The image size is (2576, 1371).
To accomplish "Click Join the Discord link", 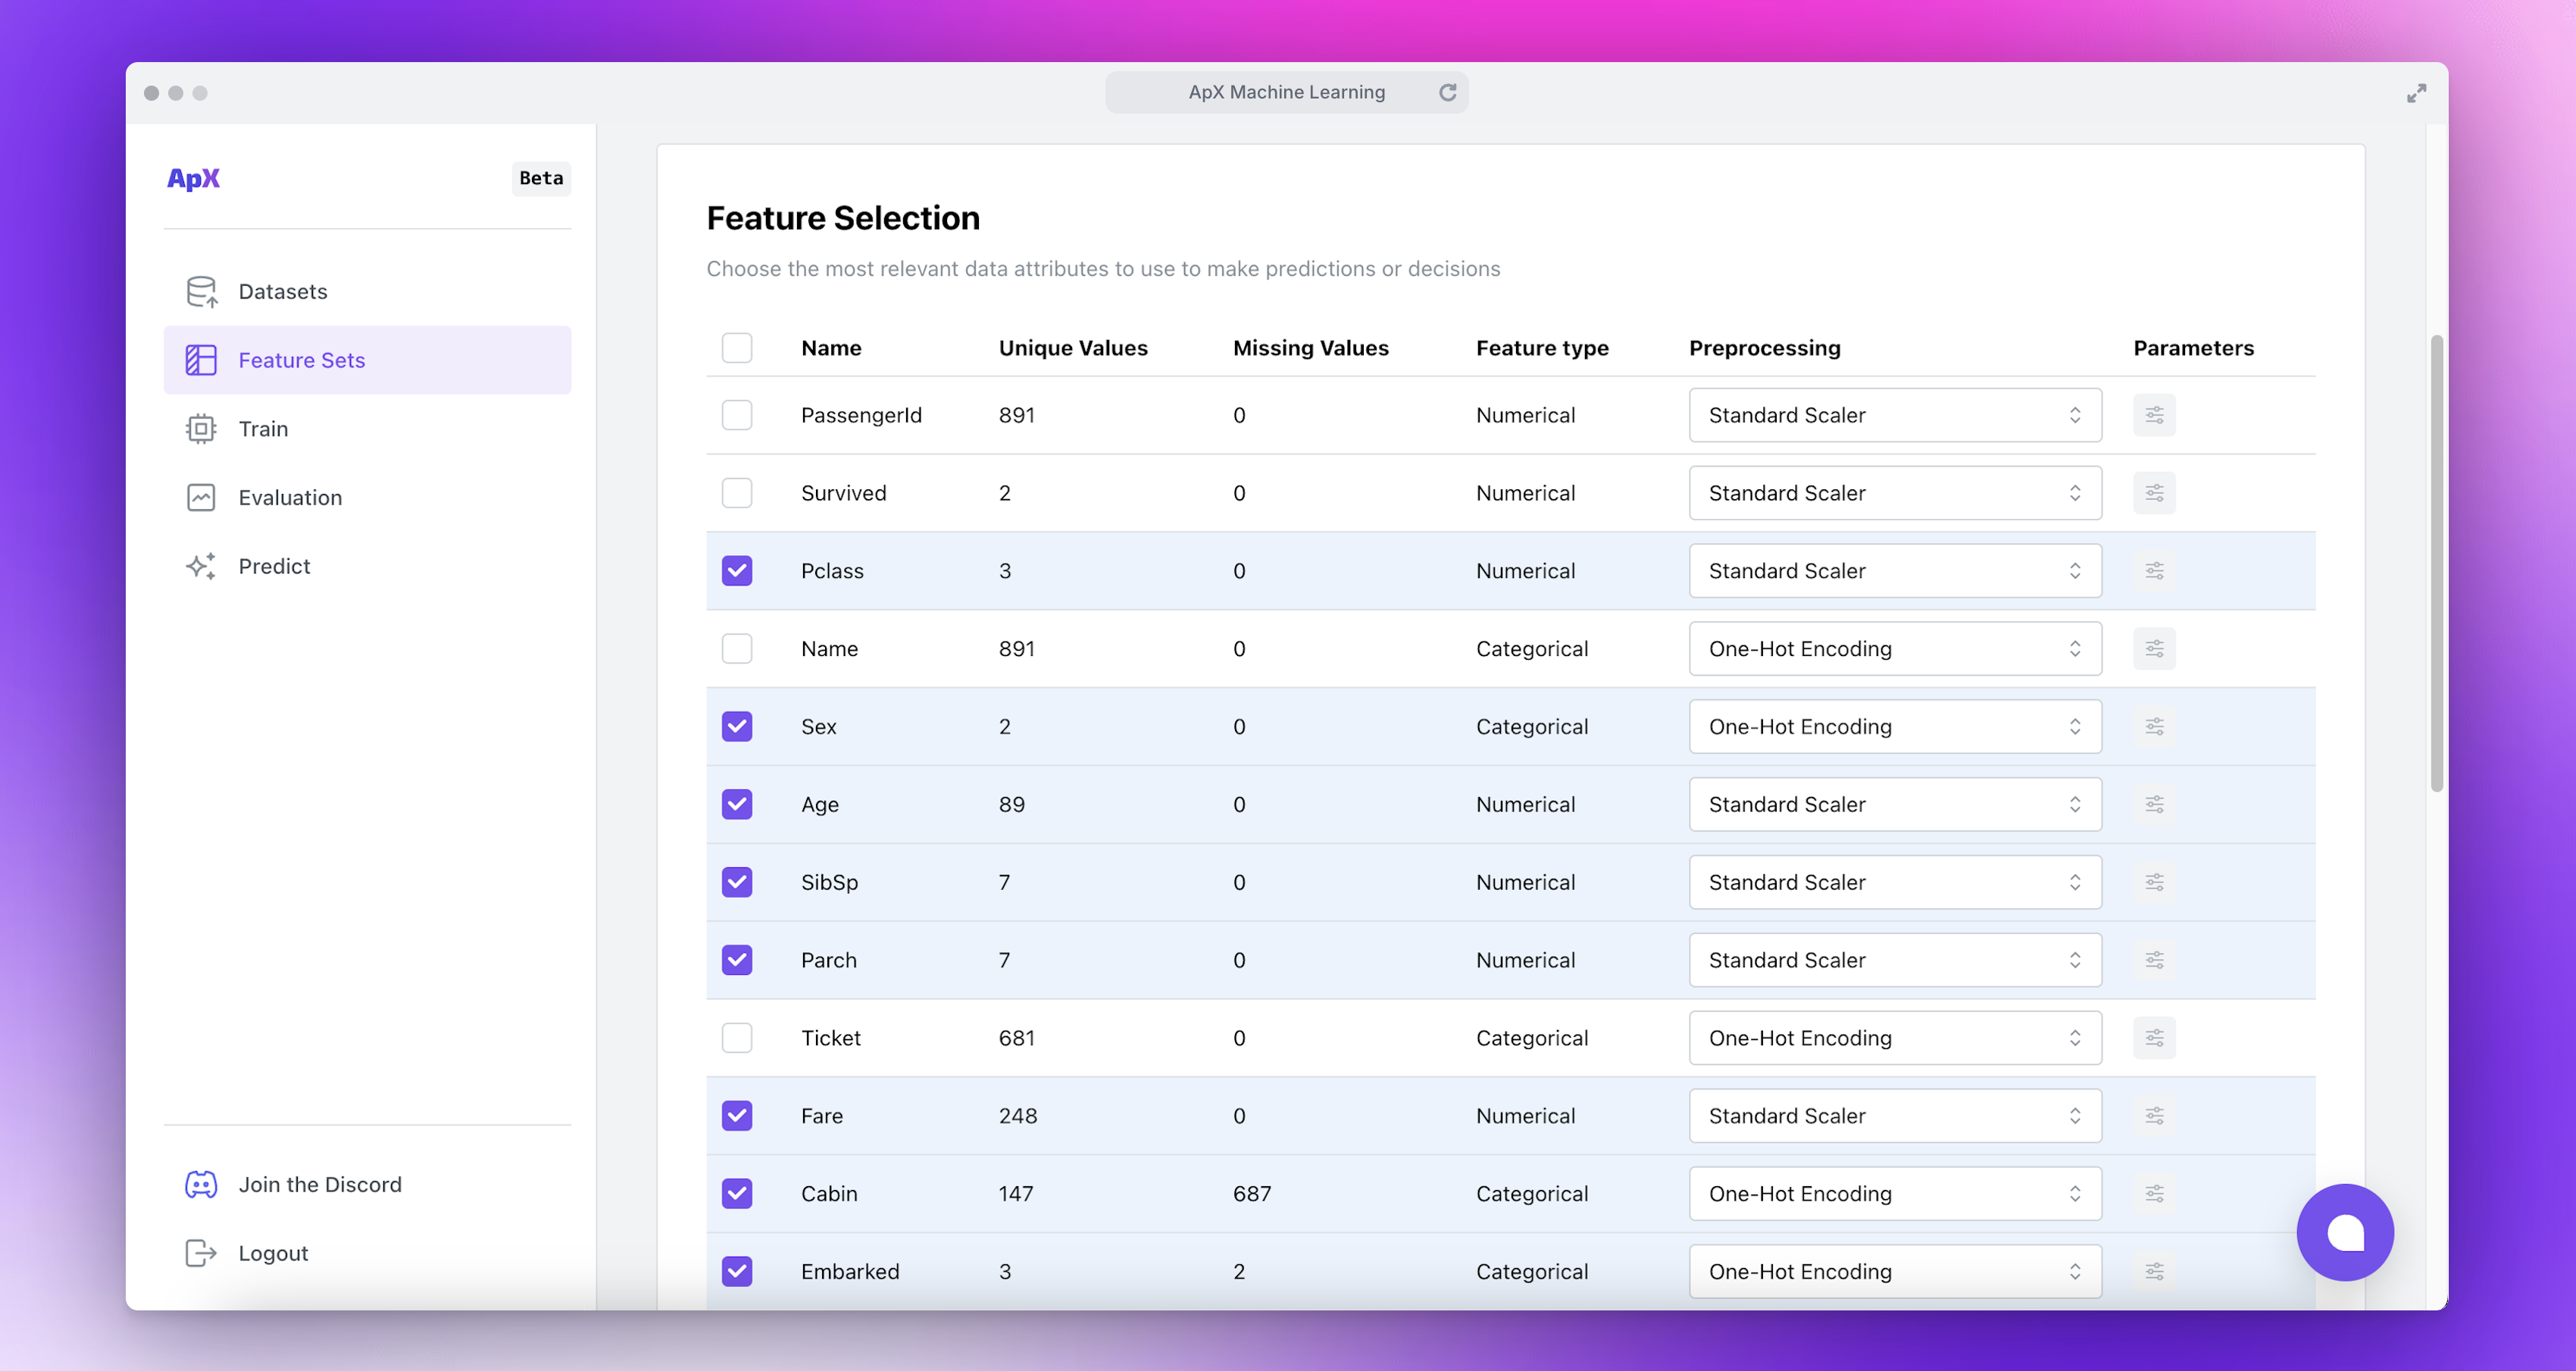I will pos(319,1184).
